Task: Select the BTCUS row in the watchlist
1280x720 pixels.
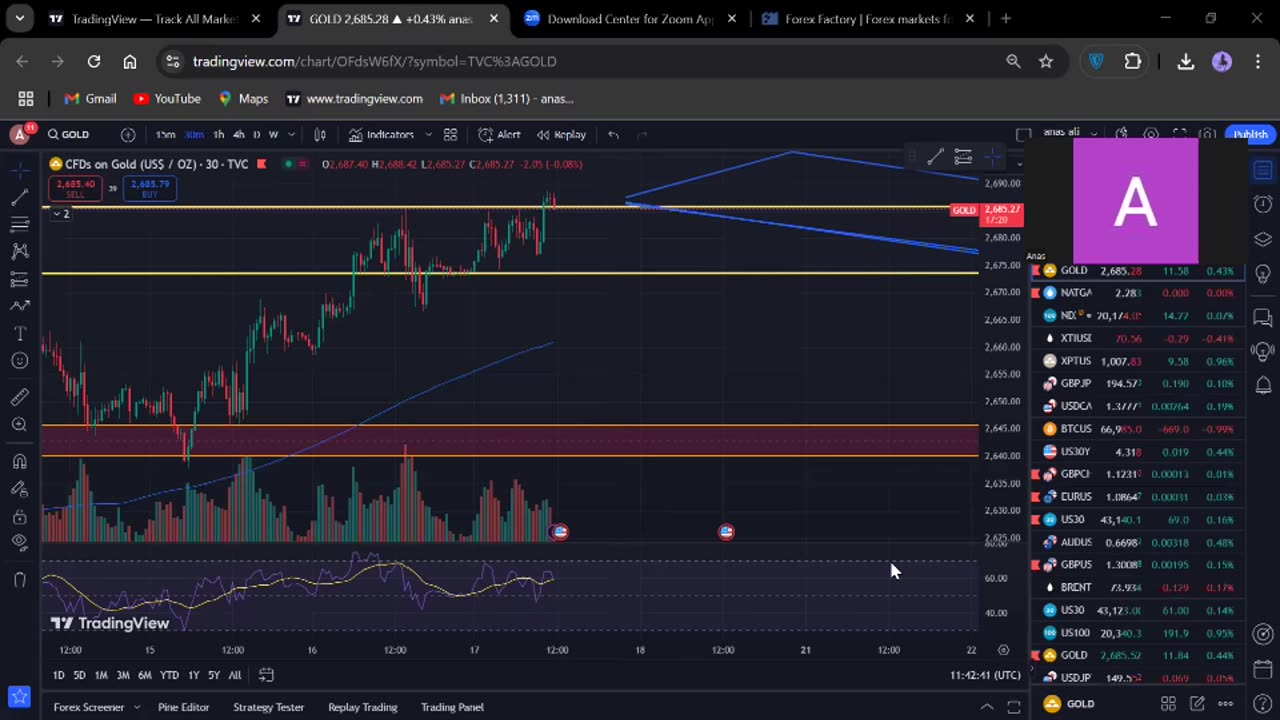Action: click(x=1138, y=428)
